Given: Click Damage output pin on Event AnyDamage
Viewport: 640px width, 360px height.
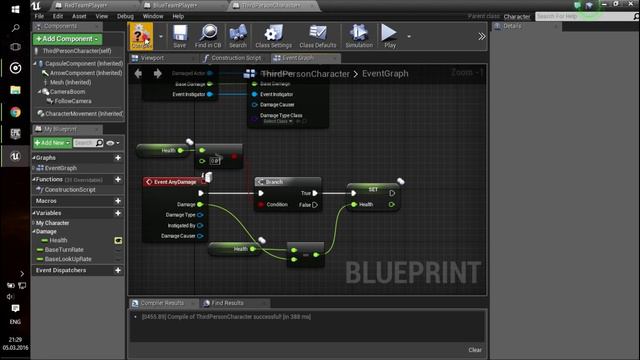Looking at the screenshot, I should point(200,204).
